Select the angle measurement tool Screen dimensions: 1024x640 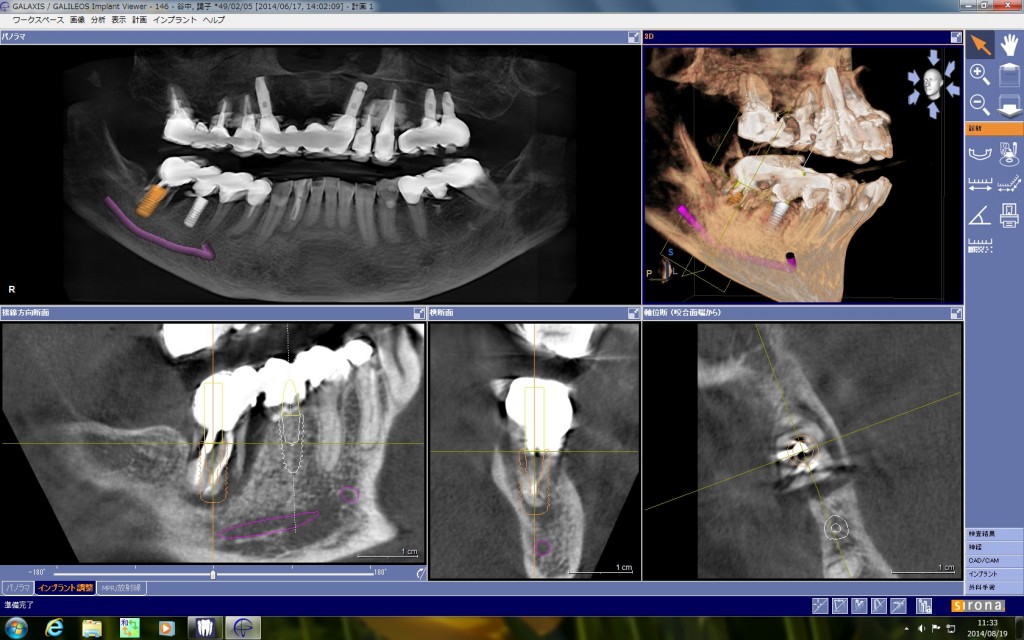point(980,215)
